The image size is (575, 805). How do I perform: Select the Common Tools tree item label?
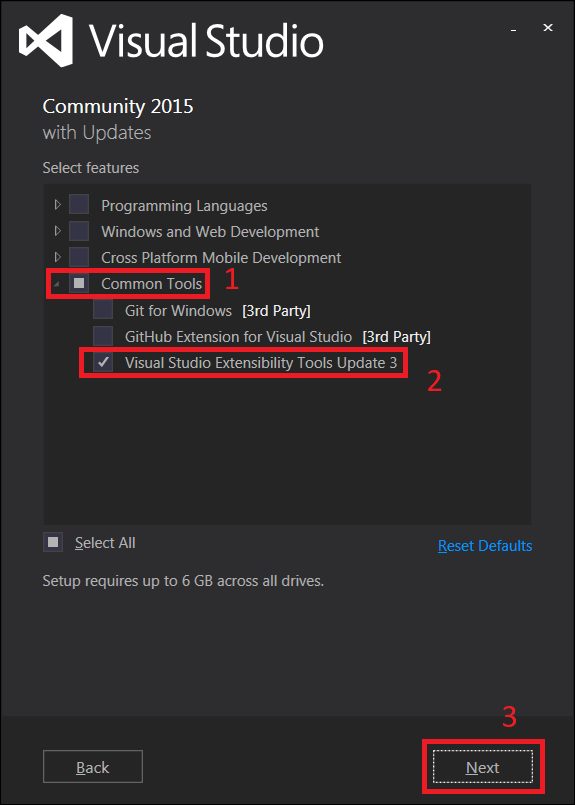(152, 283)
